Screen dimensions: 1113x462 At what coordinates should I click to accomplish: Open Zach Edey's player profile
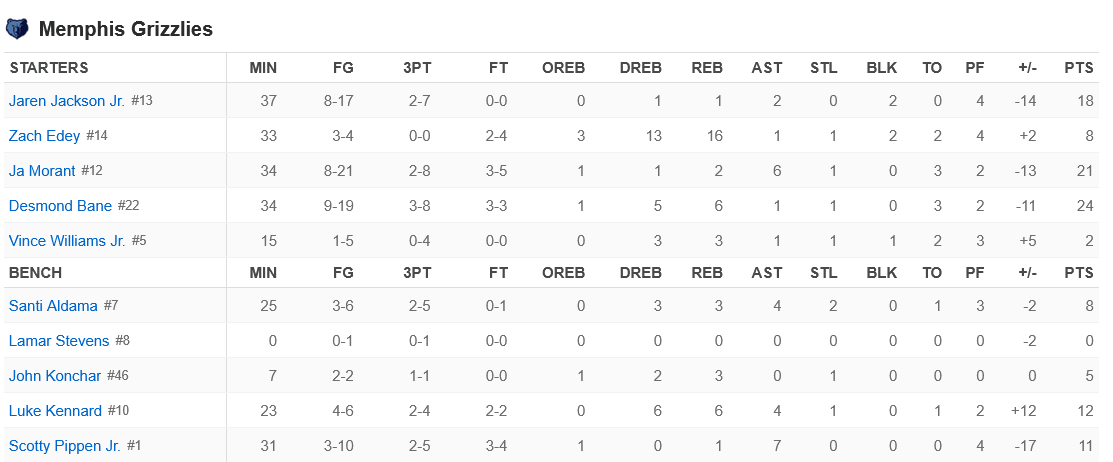44,136
